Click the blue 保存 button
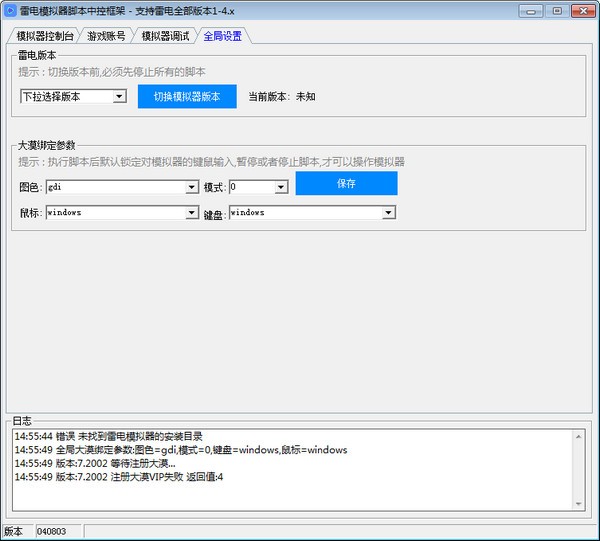Viewport: 600px width, 541px height. [x=346, y=183]
